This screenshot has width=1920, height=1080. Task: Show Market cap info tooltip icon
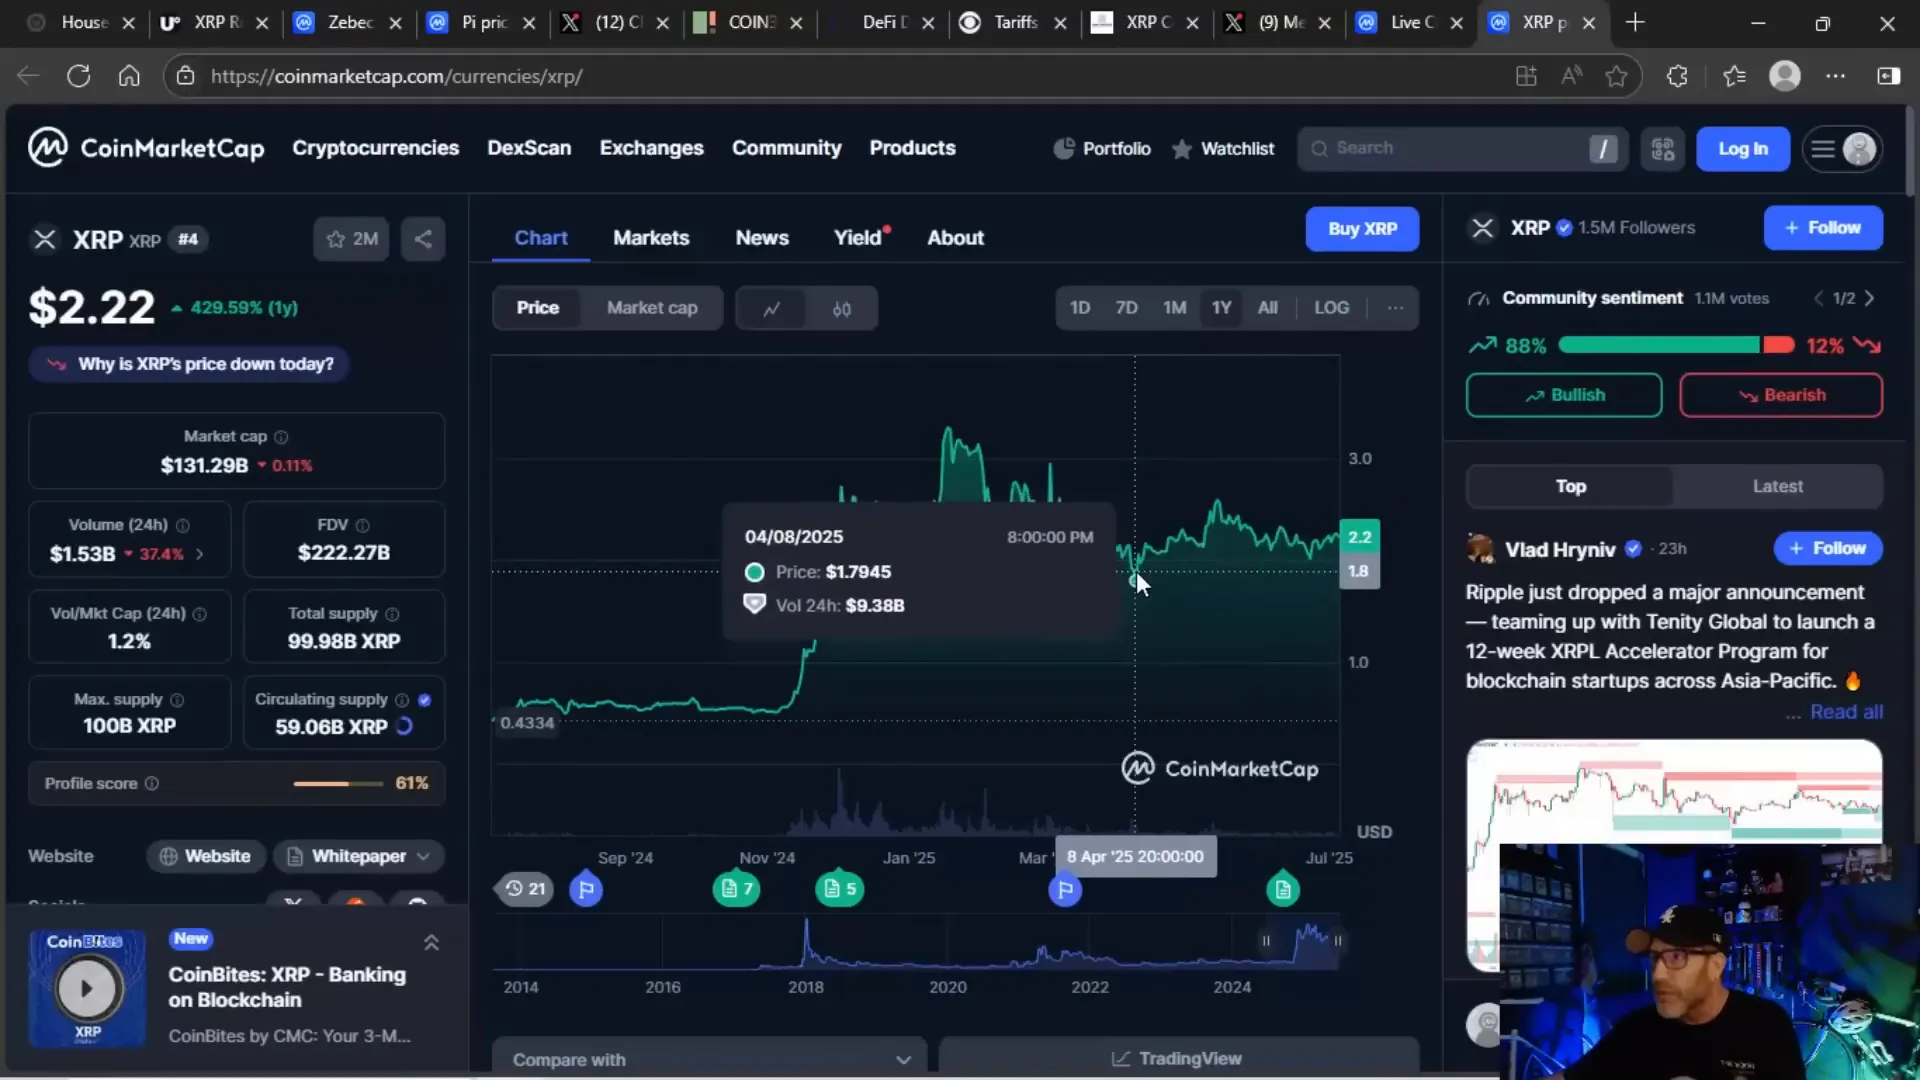coord(281,437)
